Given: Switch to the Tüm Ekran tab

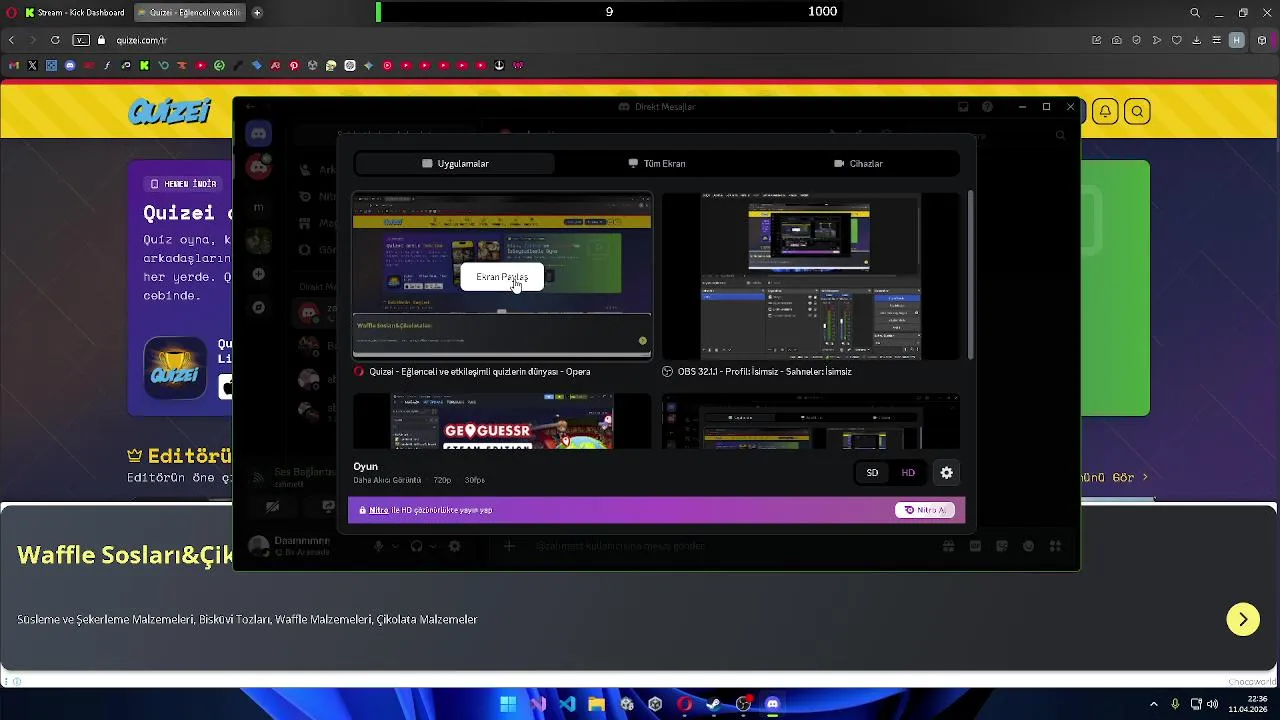Looking at the screenshot, I should (657, 163).
